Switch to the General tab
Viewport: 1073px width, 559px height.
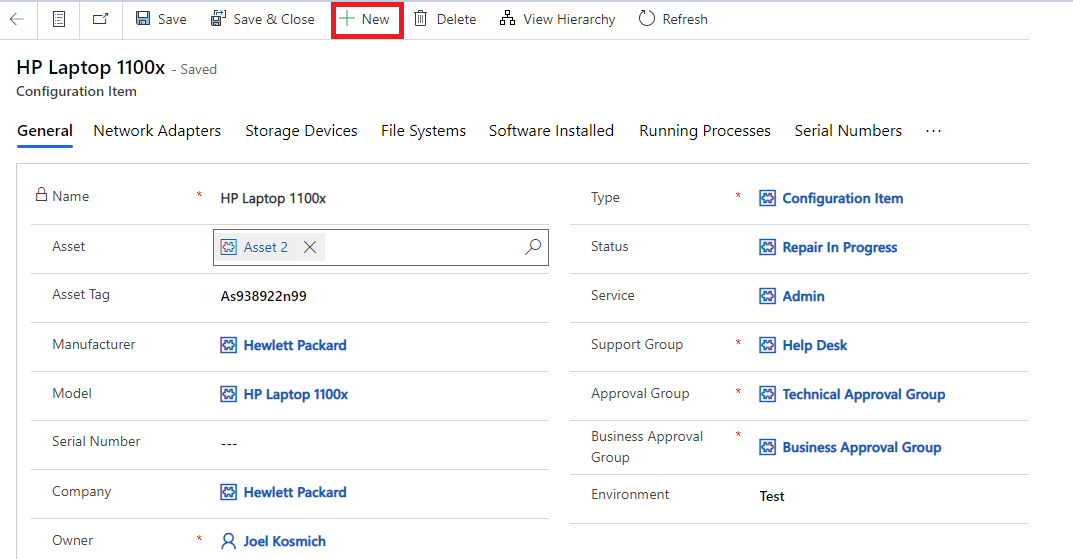click(x=45, y=131)
